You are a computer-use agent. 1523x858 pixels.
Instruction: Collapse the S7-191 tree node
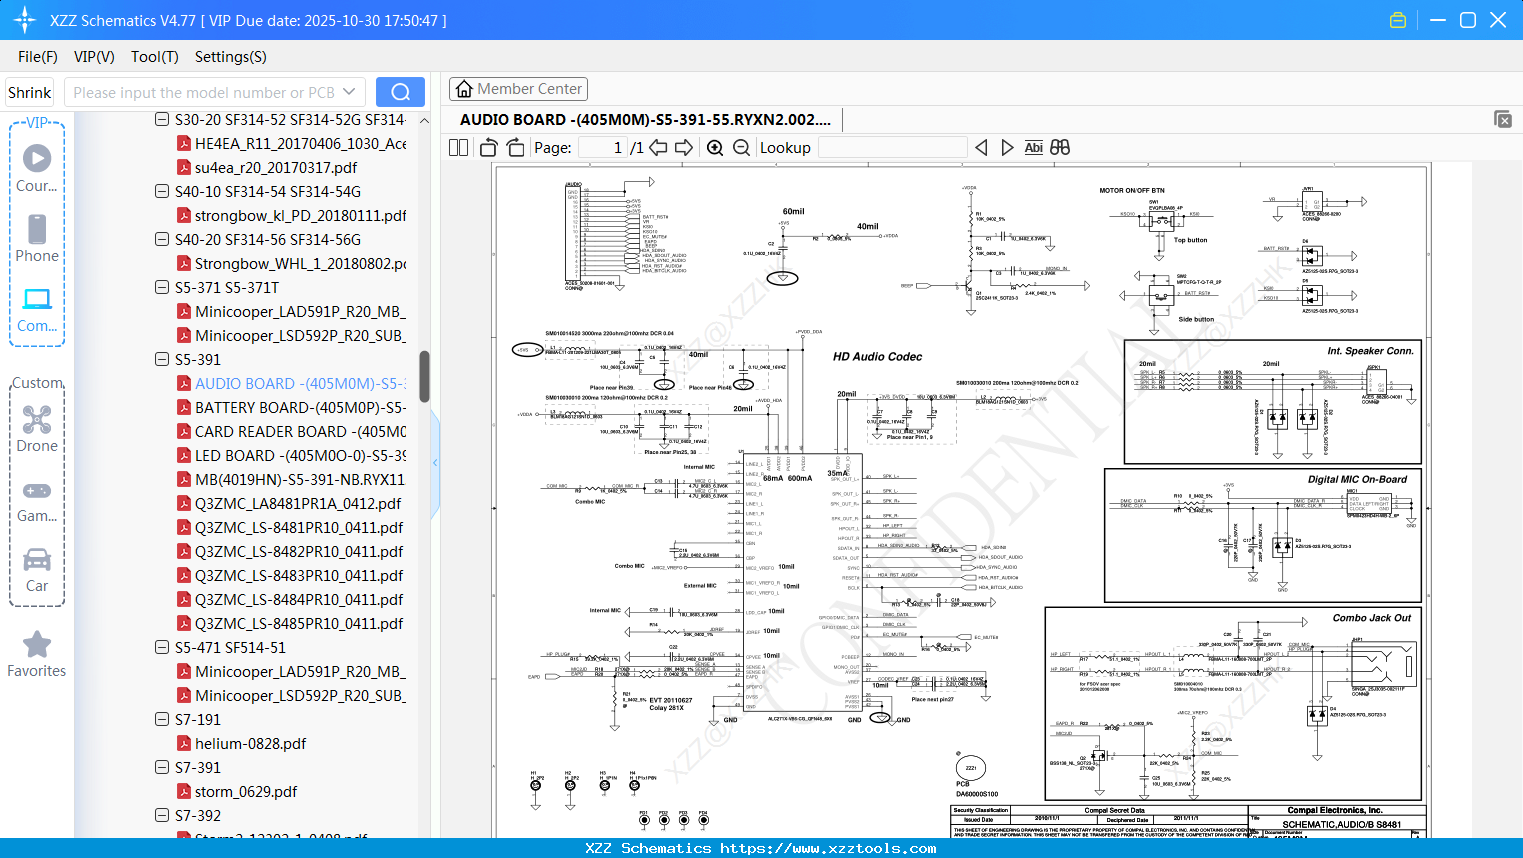tap(162, 720)
